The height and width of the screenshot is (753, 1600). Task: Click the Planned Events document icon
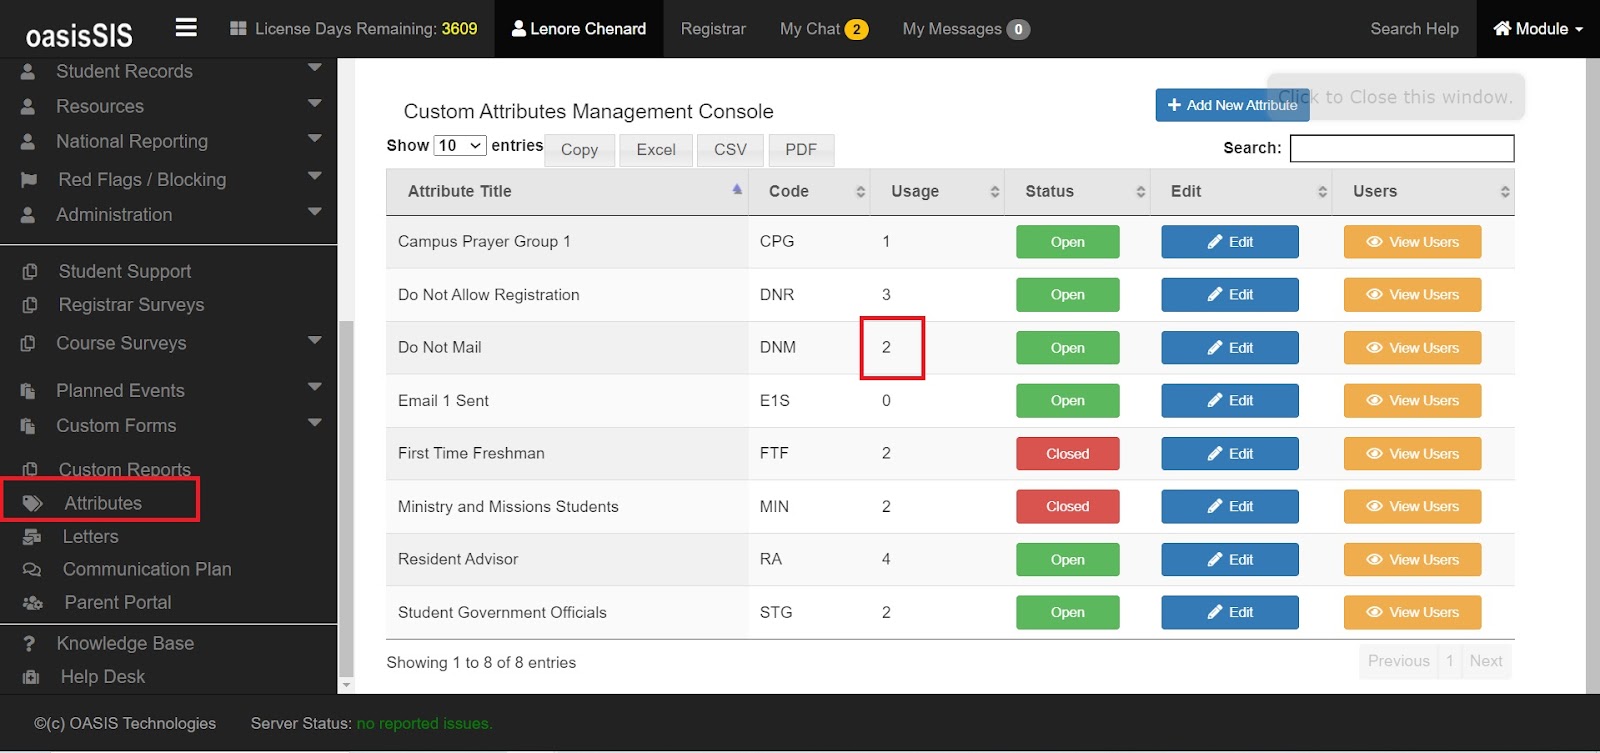click(28, 391)
